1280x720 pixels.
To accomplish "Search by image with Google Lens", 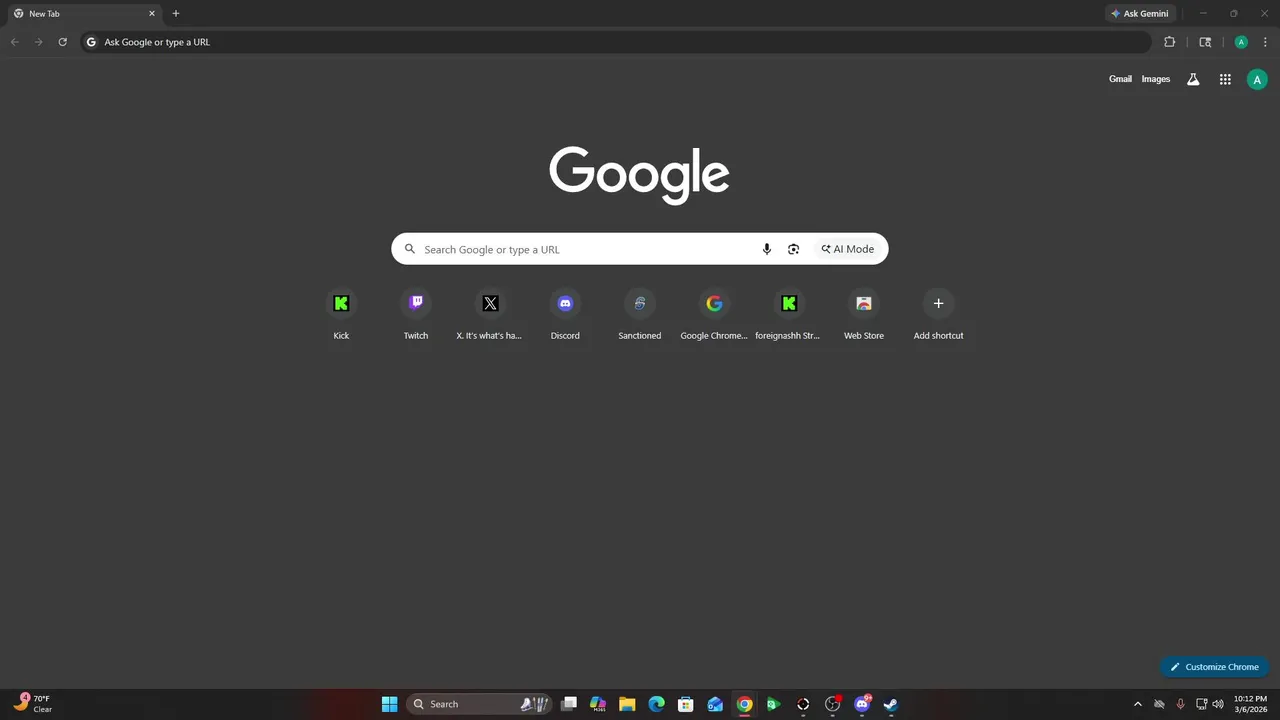I will click(793, 249).
